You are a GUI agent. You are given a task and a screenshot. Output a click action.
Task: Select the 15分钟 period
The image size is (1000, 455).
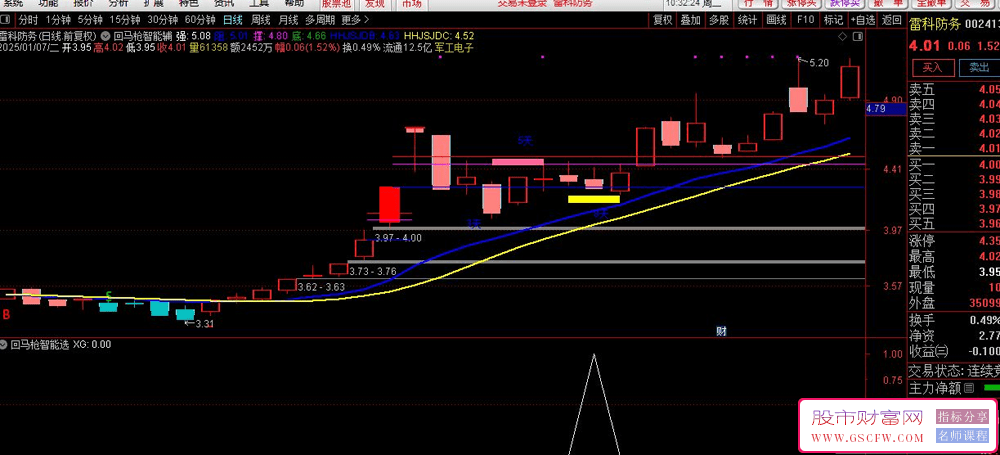coord(124,20)
